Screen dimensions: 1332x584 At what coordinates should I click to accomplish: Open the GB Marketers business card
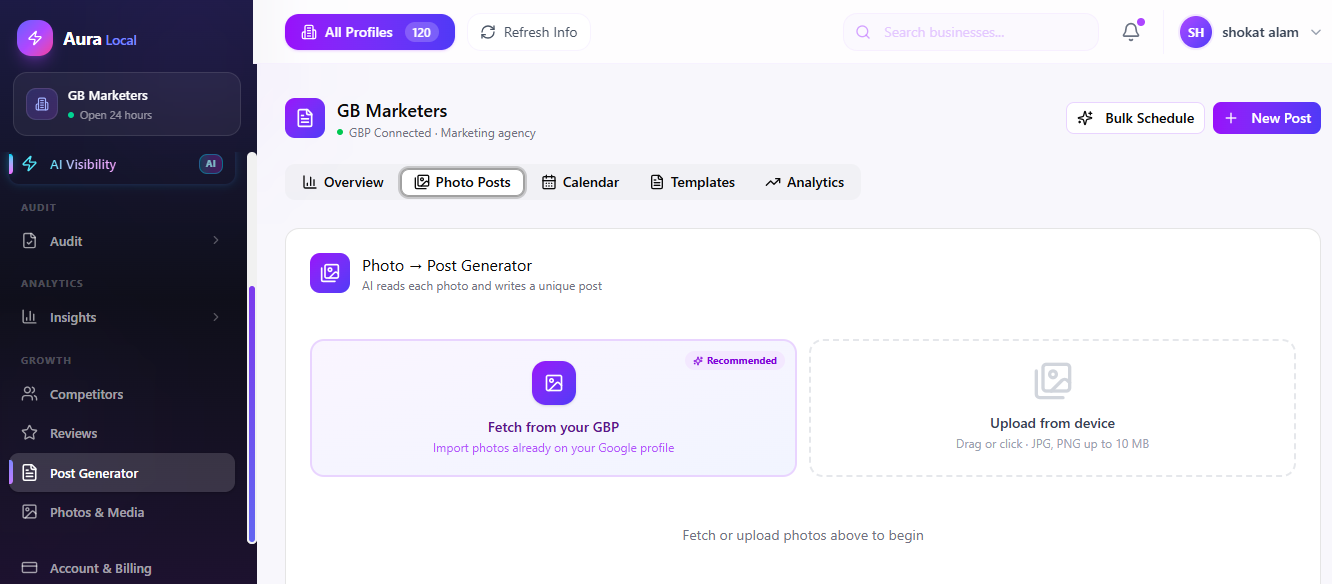(127, 104)
